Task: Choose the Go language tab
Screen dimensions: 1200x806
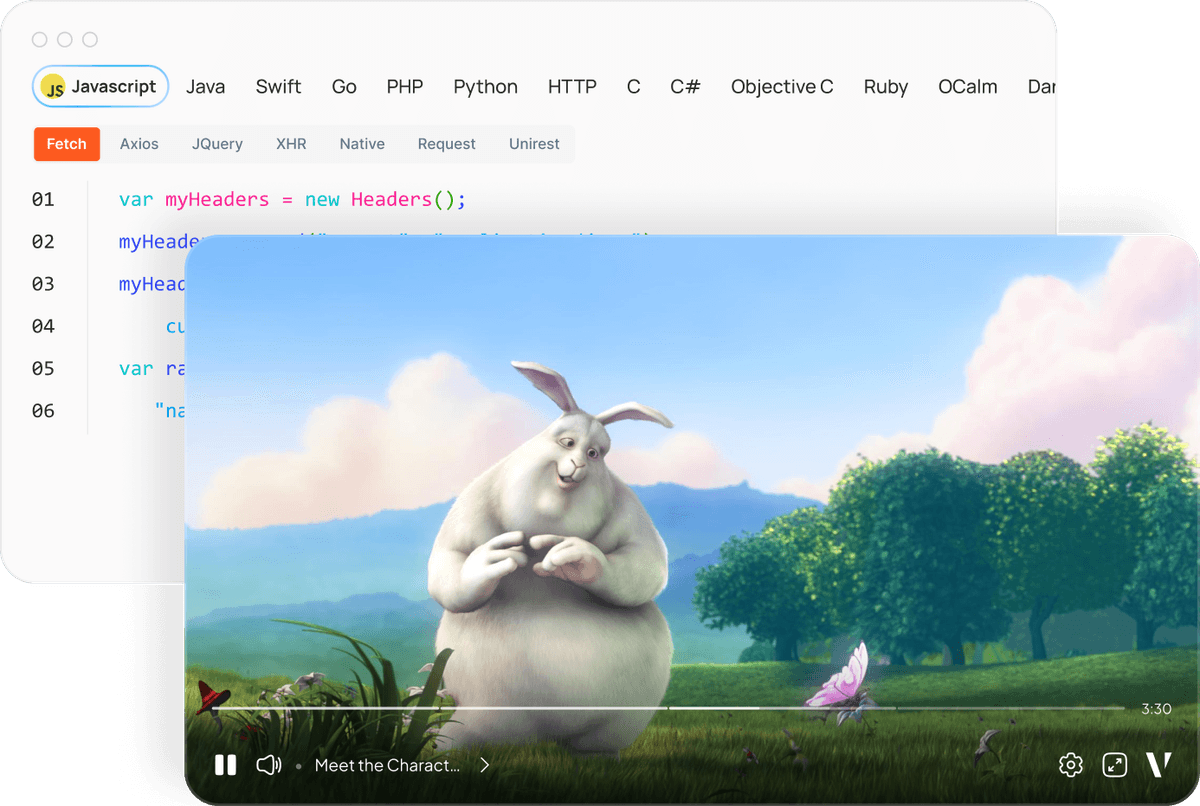Action: 344,87
